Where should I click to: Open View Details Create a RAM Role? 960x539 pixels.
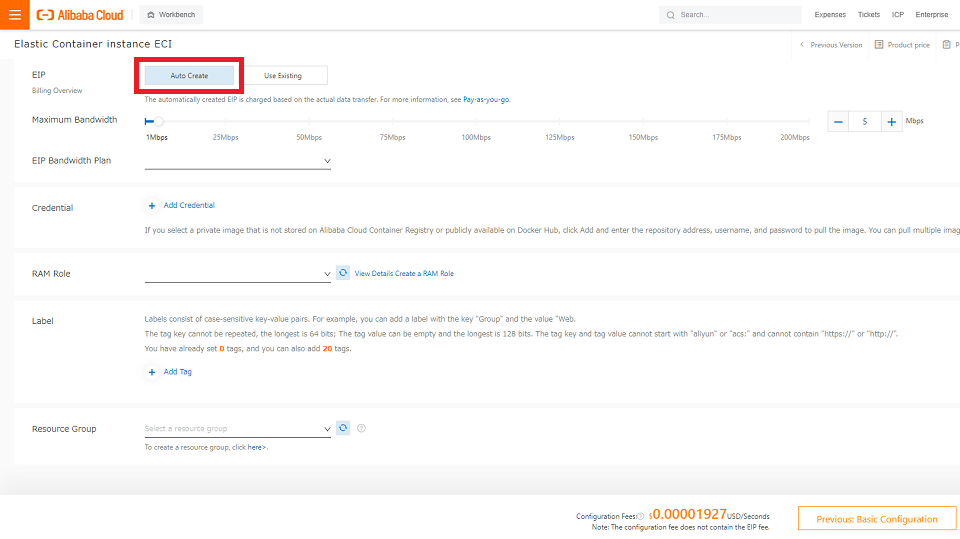pyautogui.click(x=404, y=273)
